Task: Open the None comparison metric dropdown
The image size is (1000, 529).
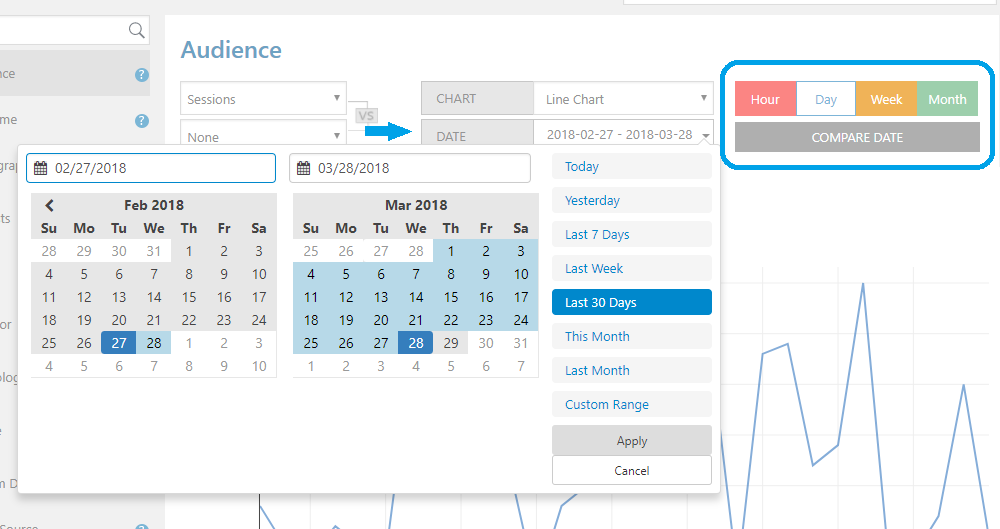Action: (x=263, y=133)
